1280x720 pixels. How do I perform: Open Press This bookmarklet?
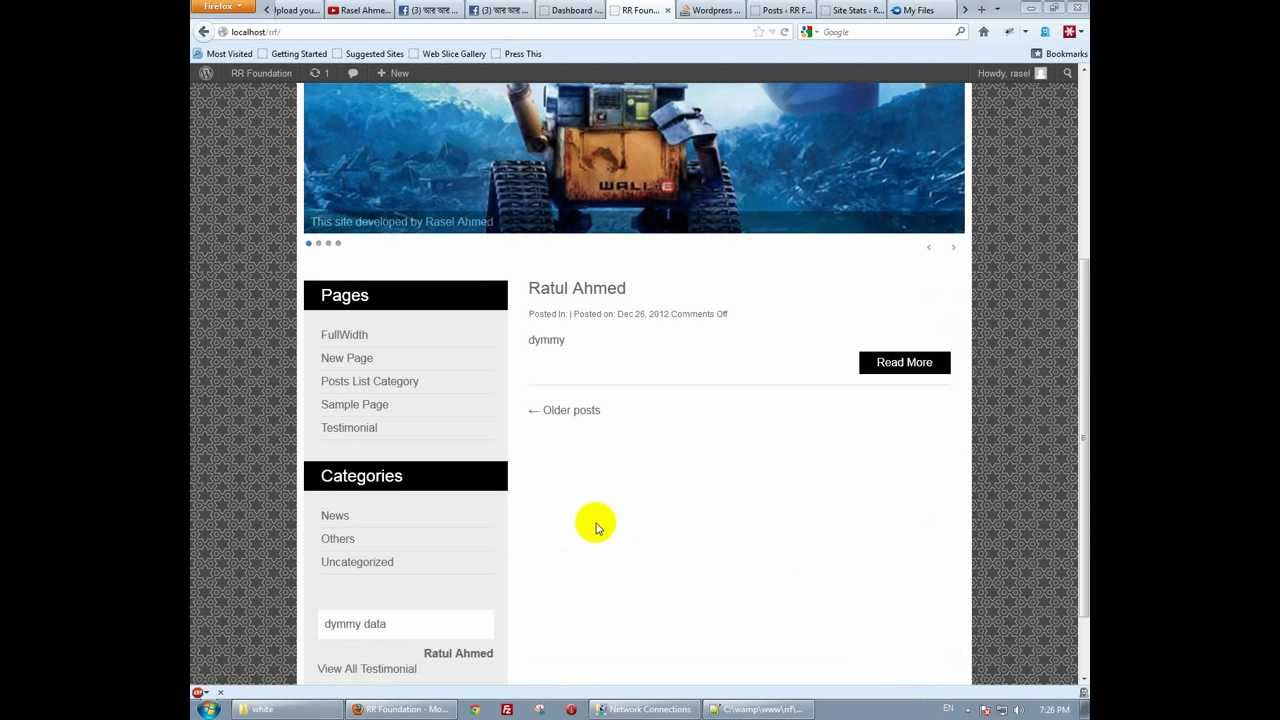[x=516, y=54]
